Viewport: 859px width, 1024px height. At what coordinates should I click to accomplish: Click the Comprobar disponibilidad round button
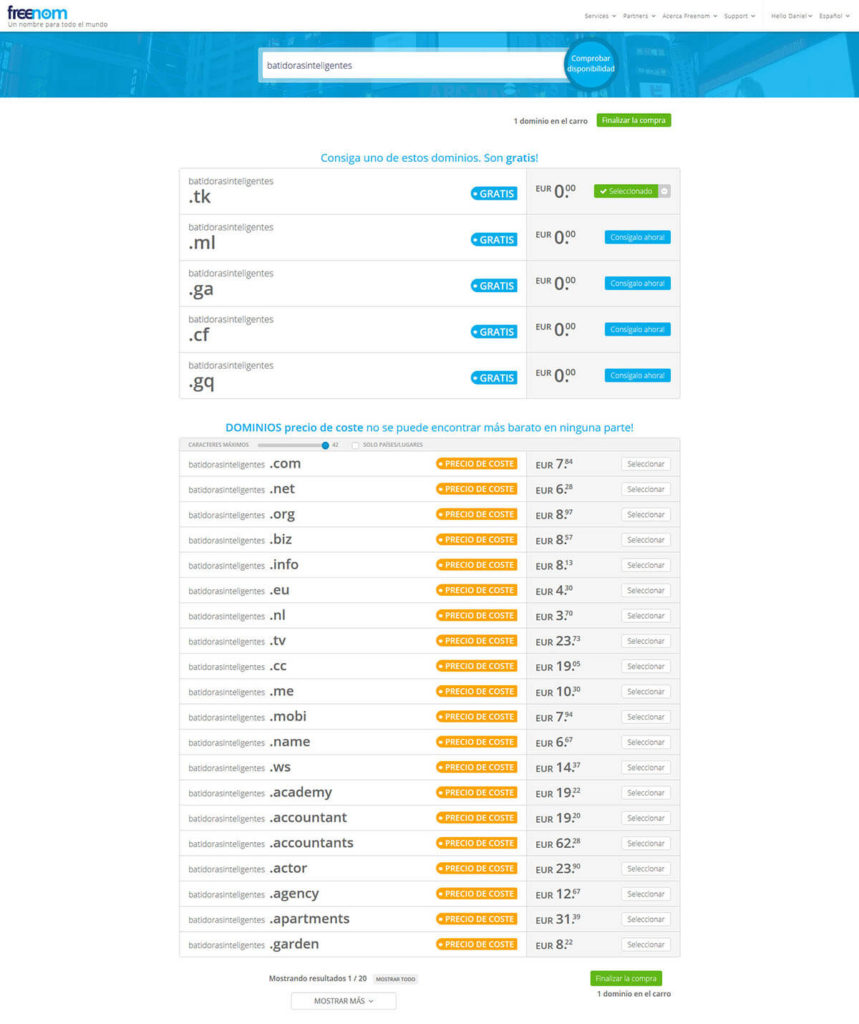(591, 64)
